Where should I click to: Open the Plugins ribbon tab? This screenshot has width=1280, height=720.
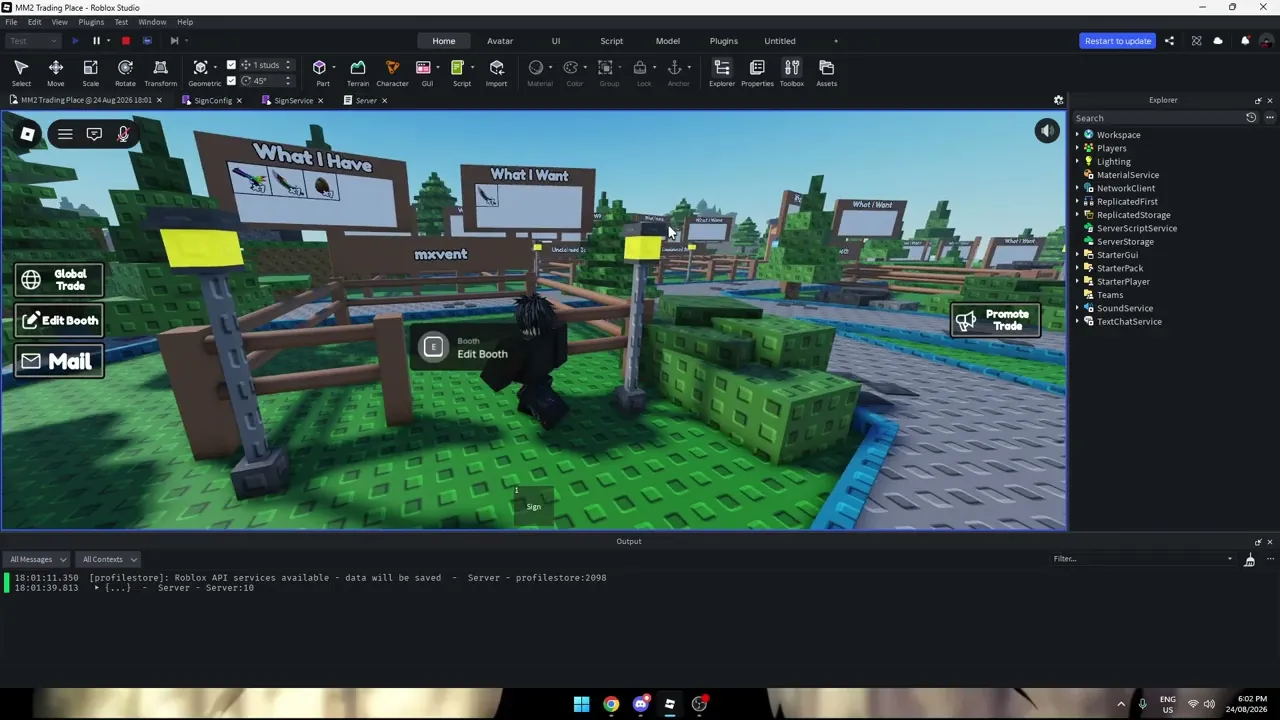[x=723, y=41]
